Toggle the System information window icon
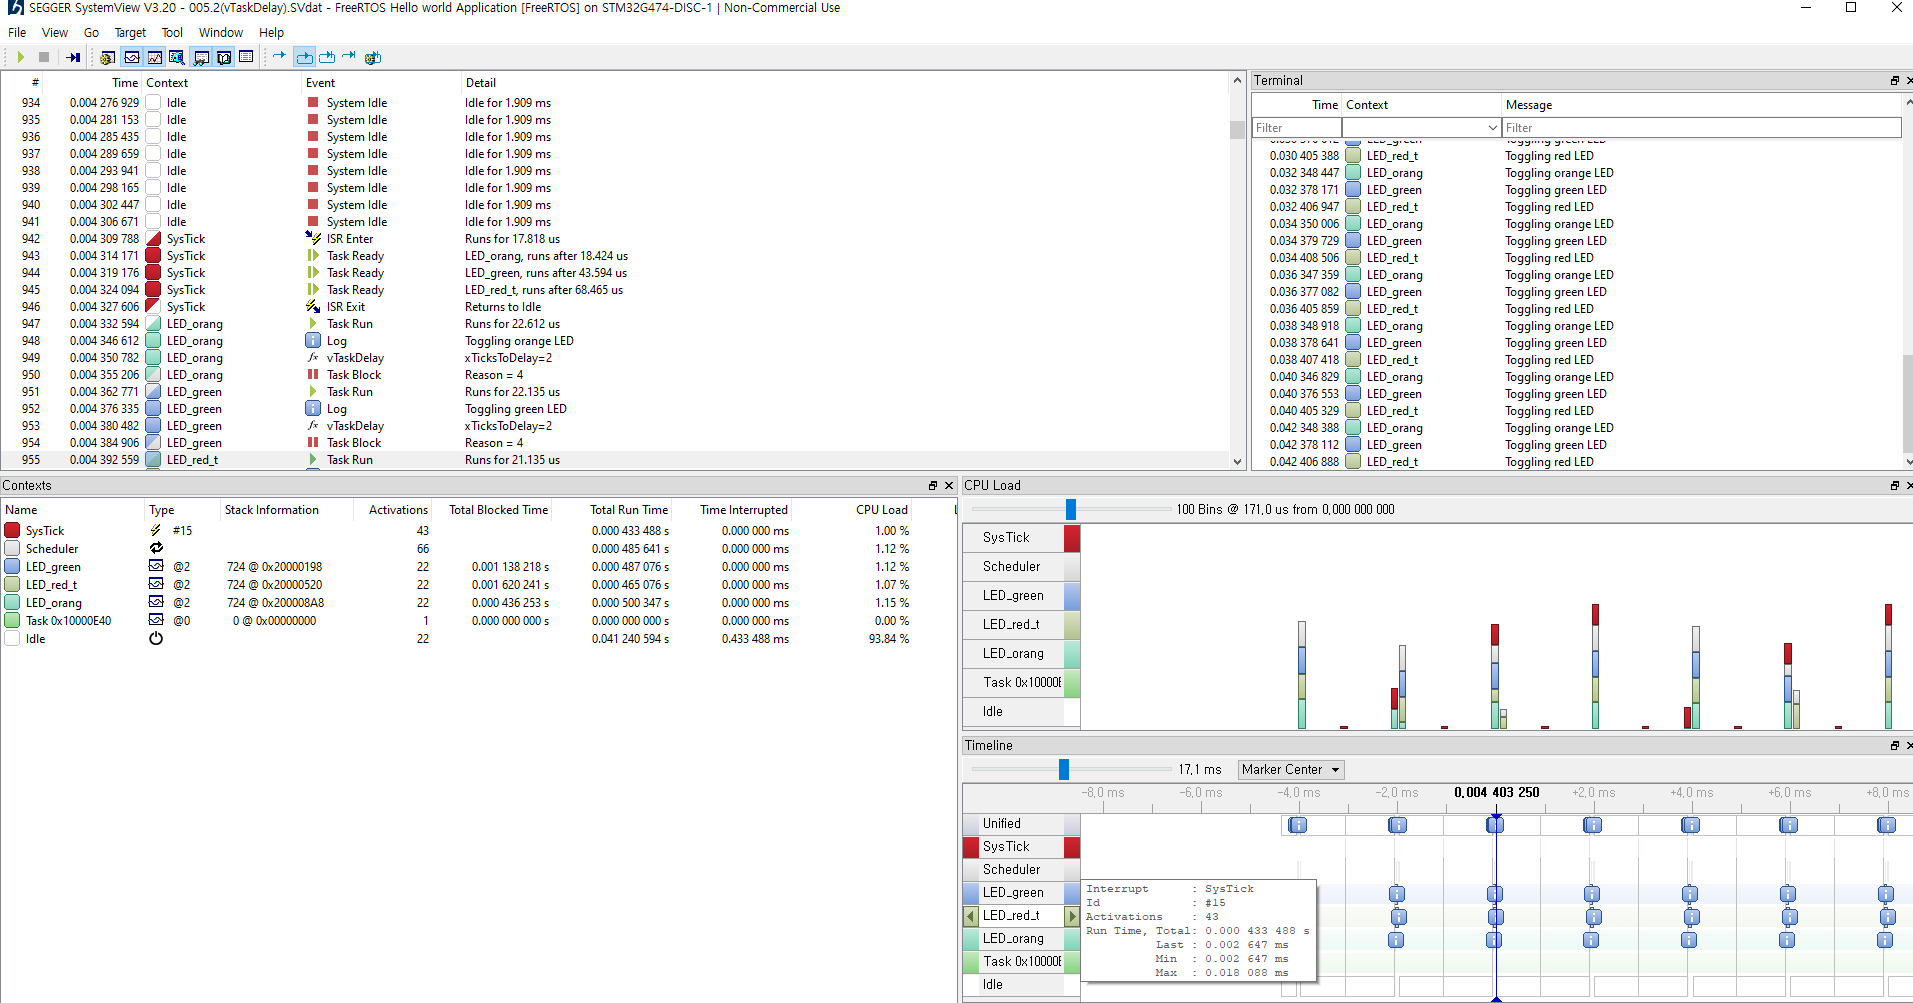The width and height of the screenshot is (1913, 1003). (x=107, y=57)
